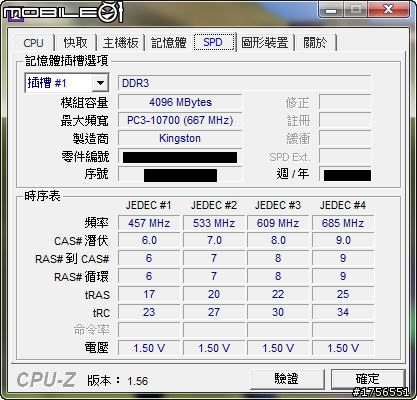Select the SPD tab

click(x=213, y=42)
